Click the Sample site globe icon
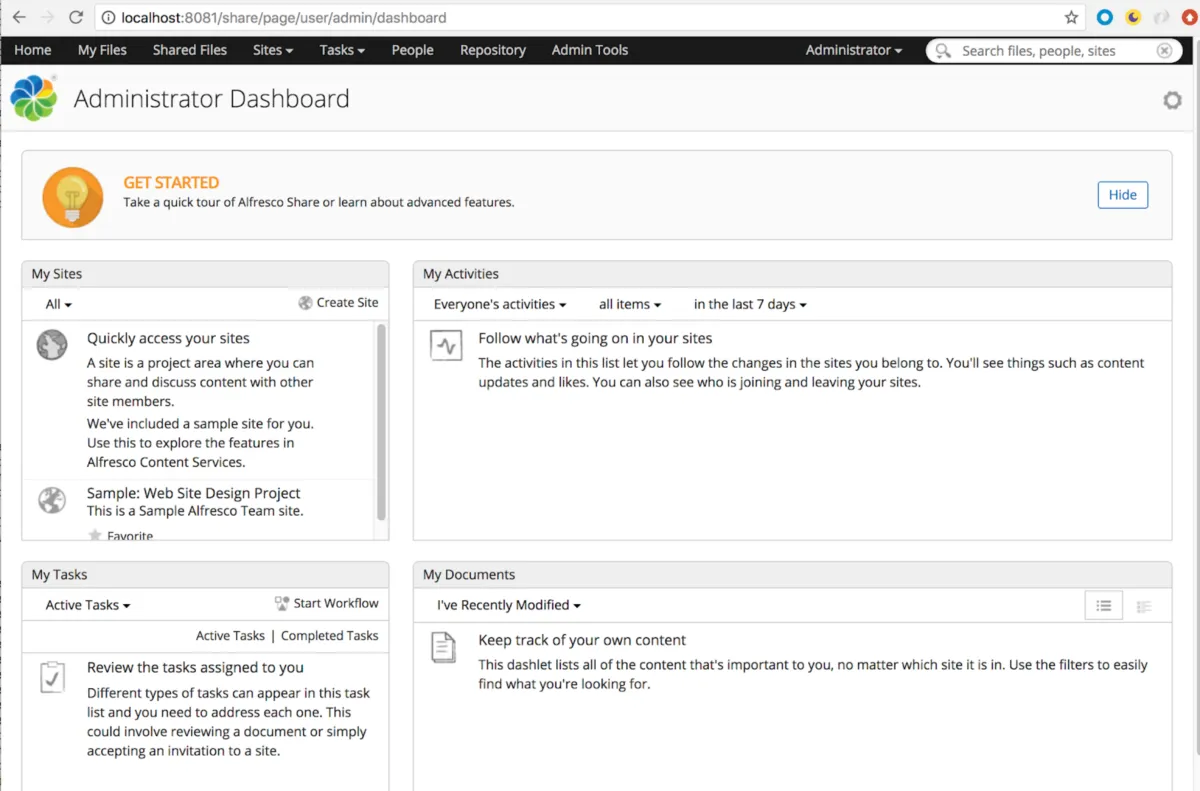Screen dimensions: 1200x791 click(x=52, y=499)
